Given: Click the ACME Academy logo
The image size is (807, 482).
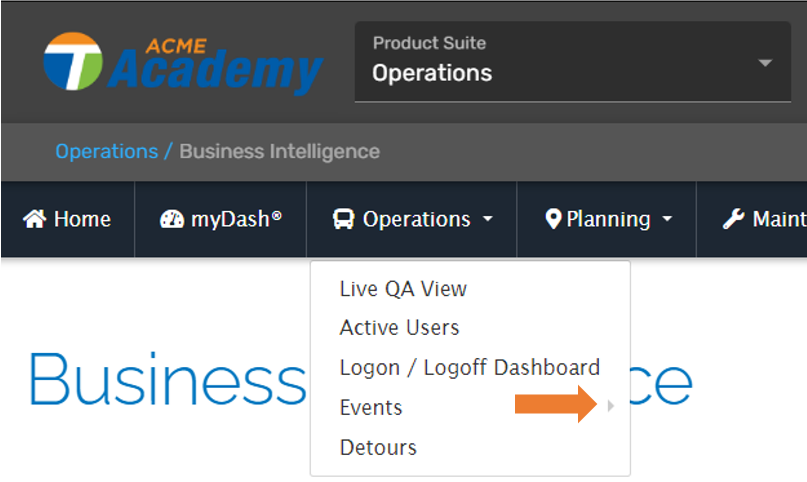Looking at the screenshot, I should (183, 64).
